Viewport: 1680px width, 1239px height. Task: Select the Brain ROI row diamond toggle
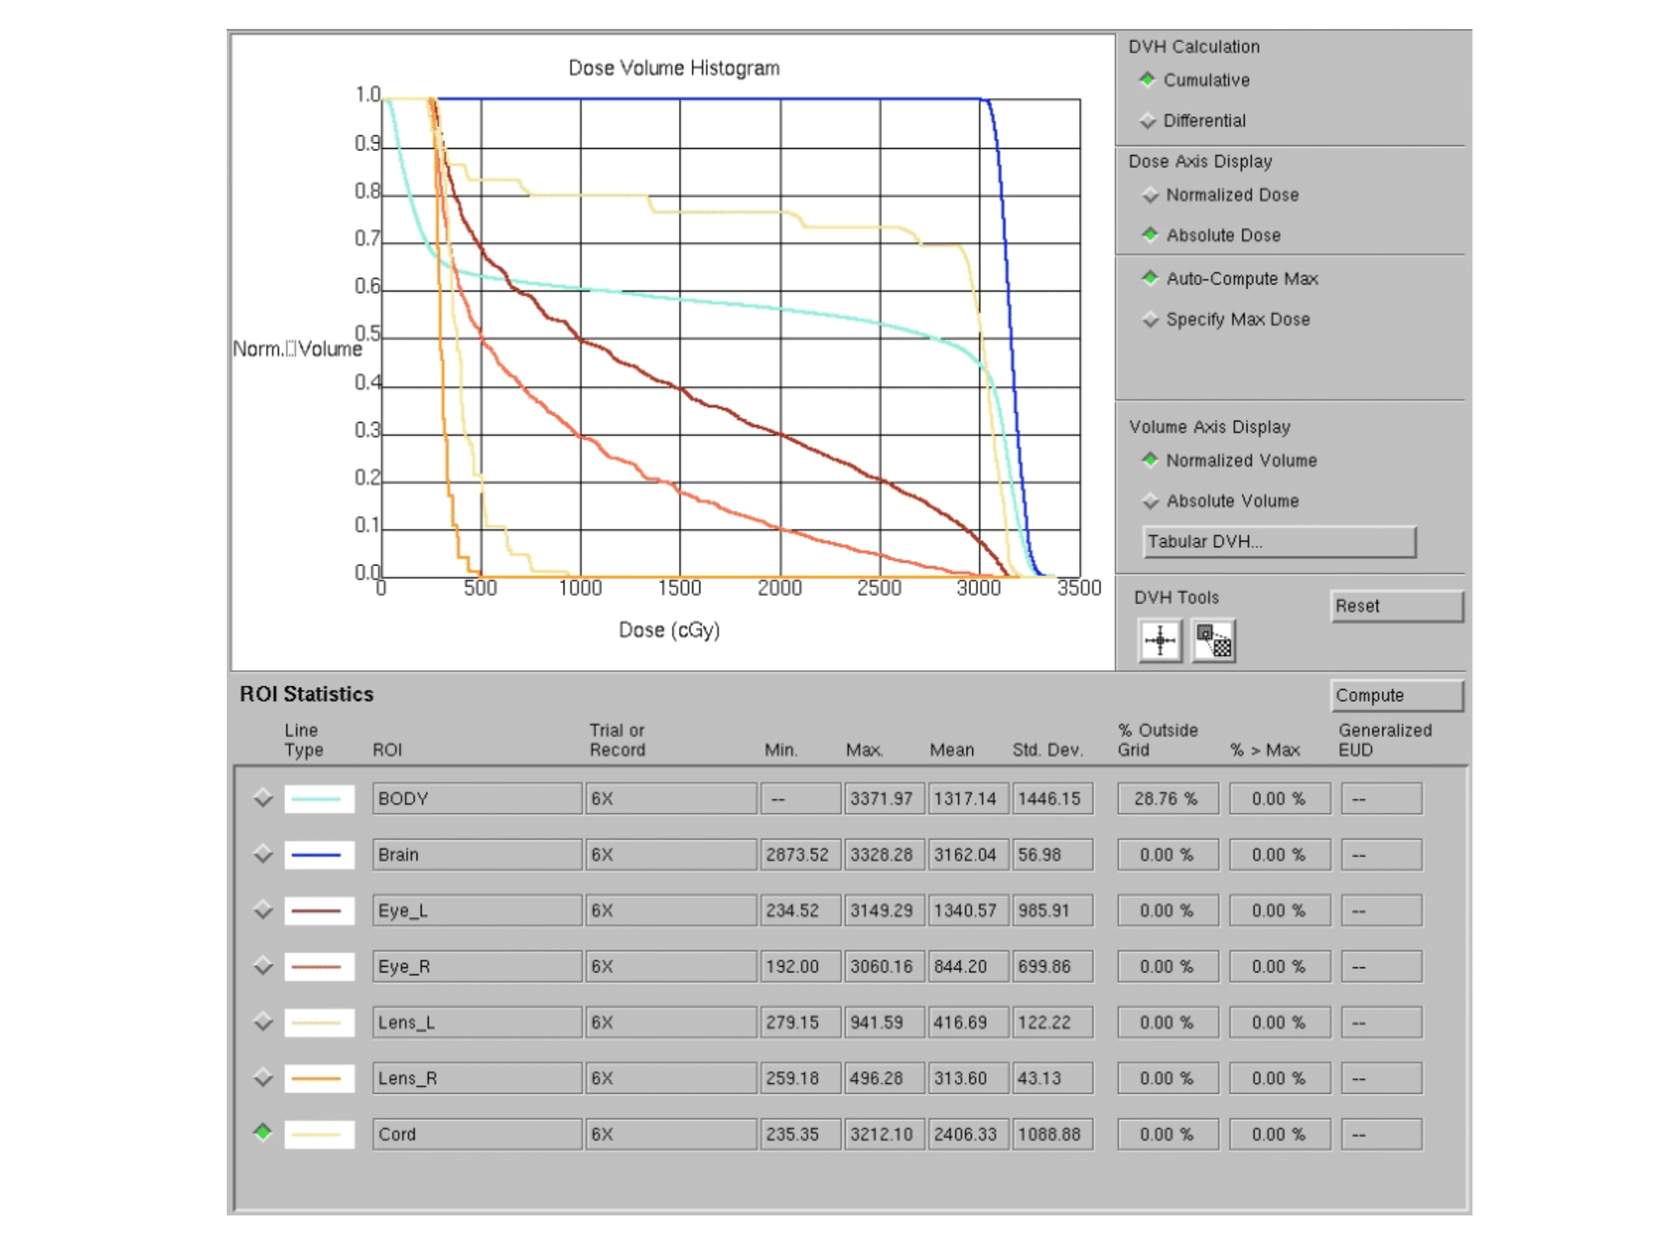tap(263, 854)
